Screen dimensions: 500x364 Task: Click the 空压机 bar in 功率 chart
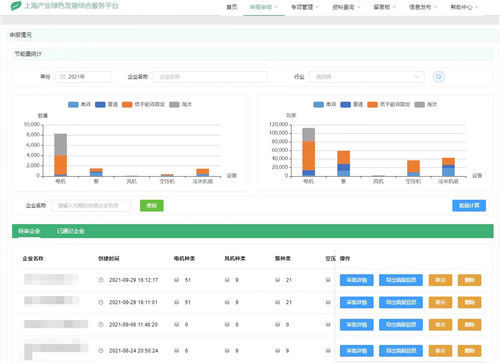pyautogui.click(x=413, y=168)
